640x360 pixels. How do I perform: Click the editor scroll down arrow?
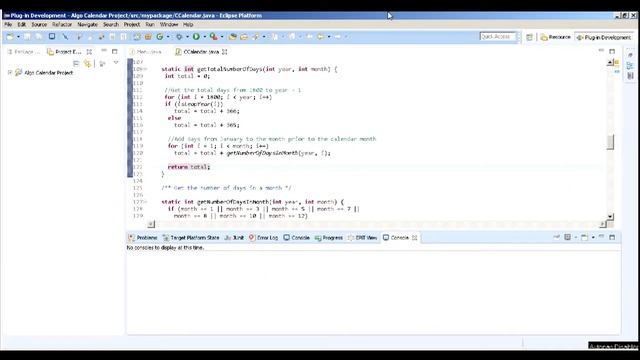coord(610,216)
